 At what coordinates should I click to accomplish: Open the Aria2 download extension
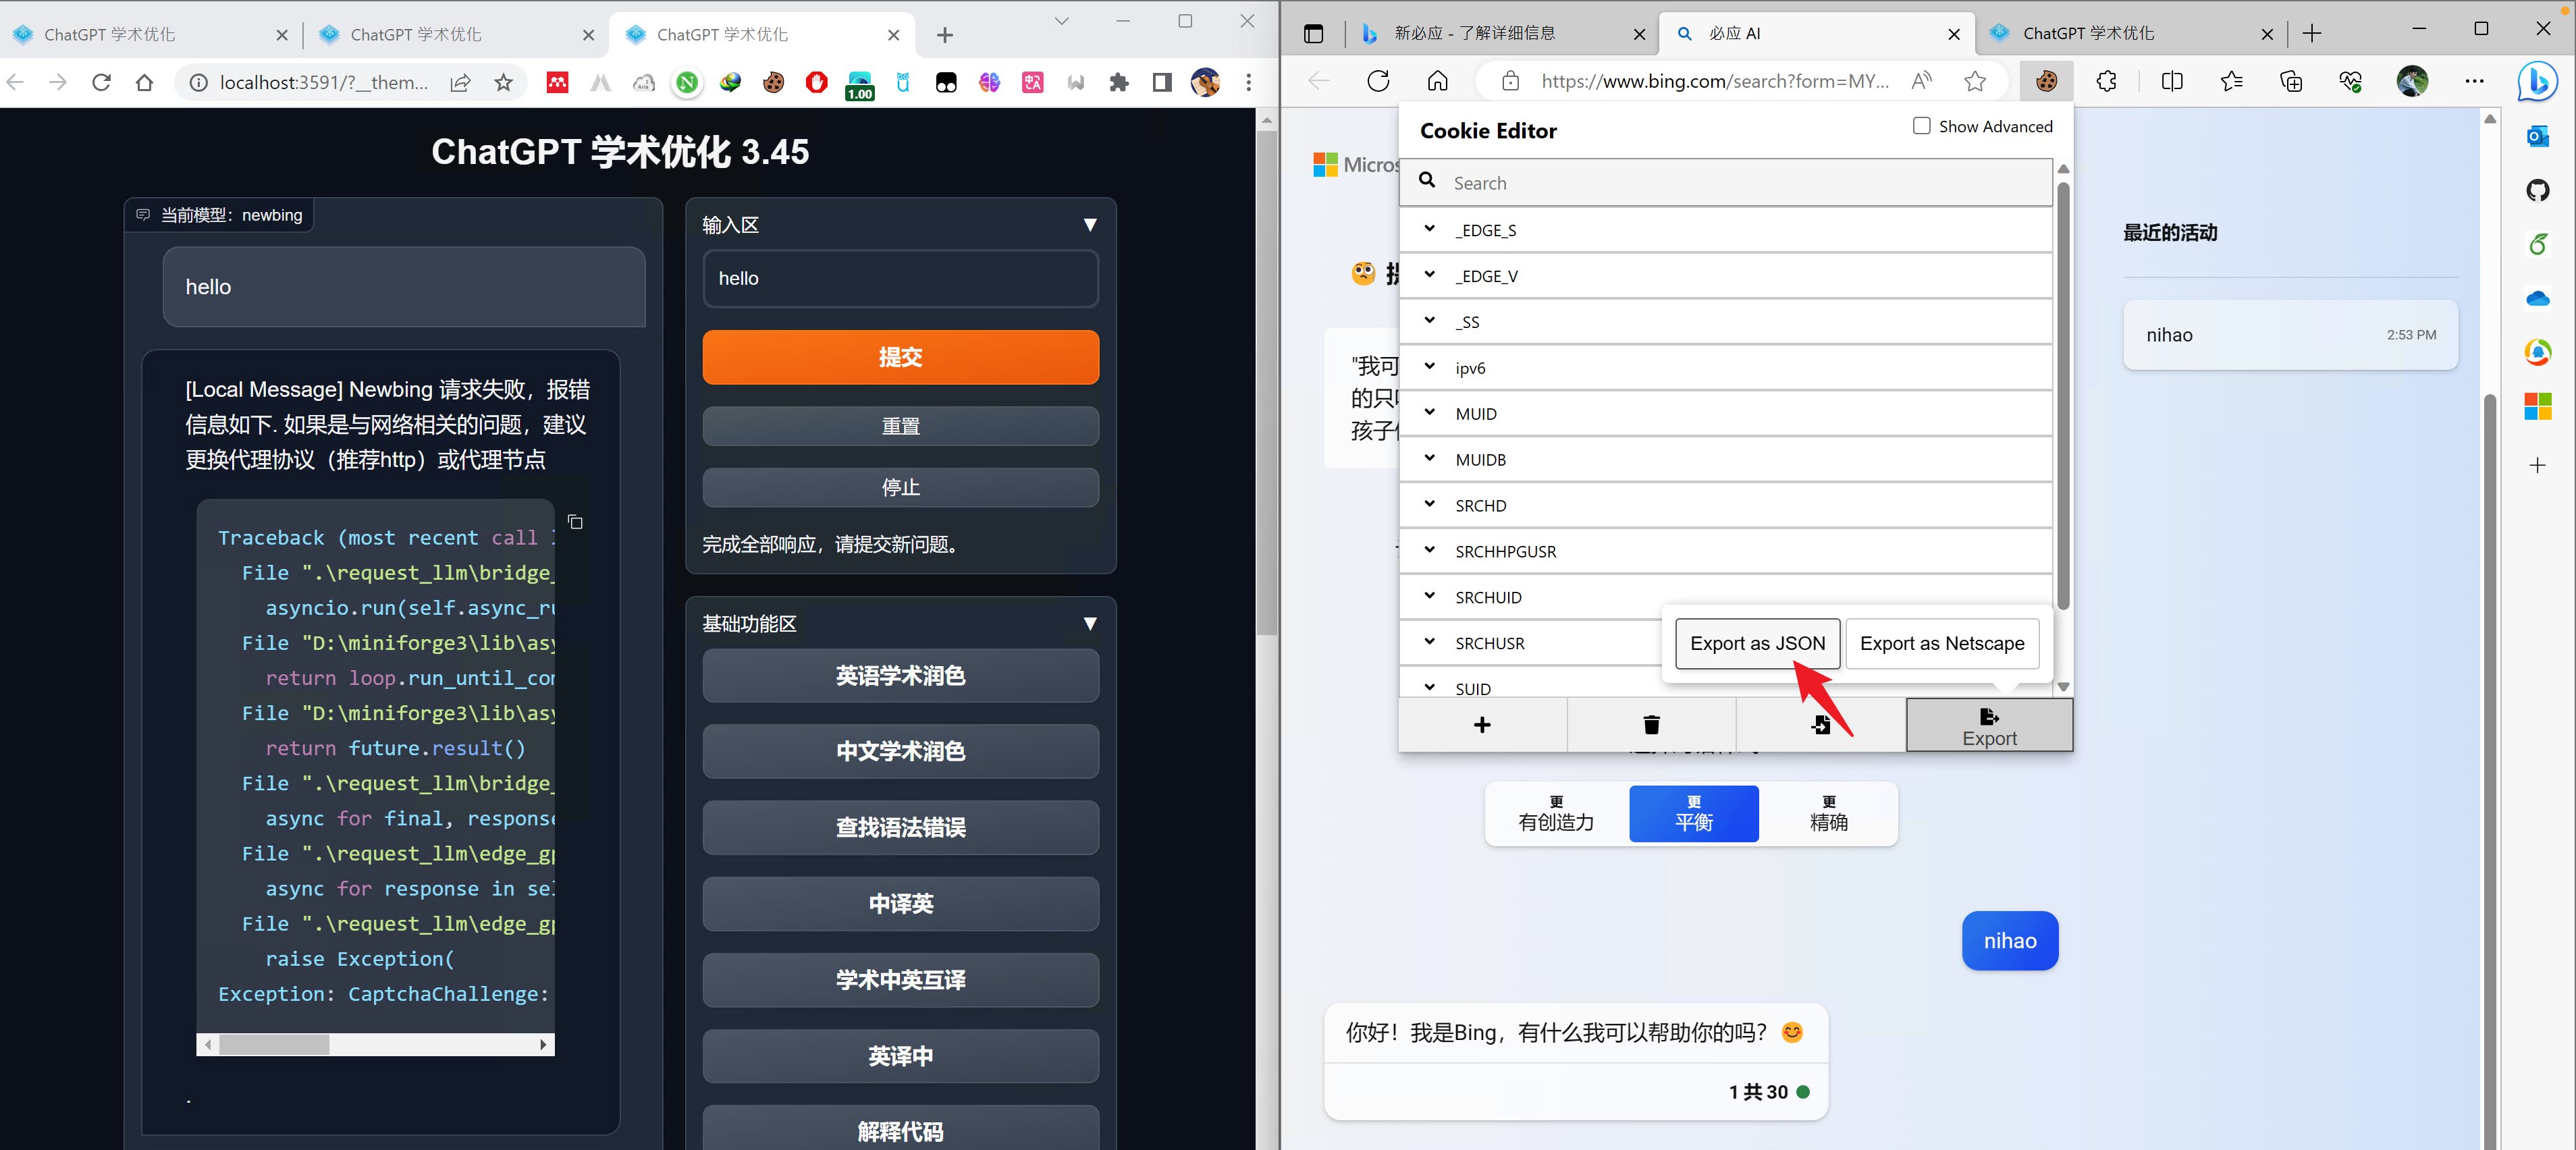tap(644, 83)
